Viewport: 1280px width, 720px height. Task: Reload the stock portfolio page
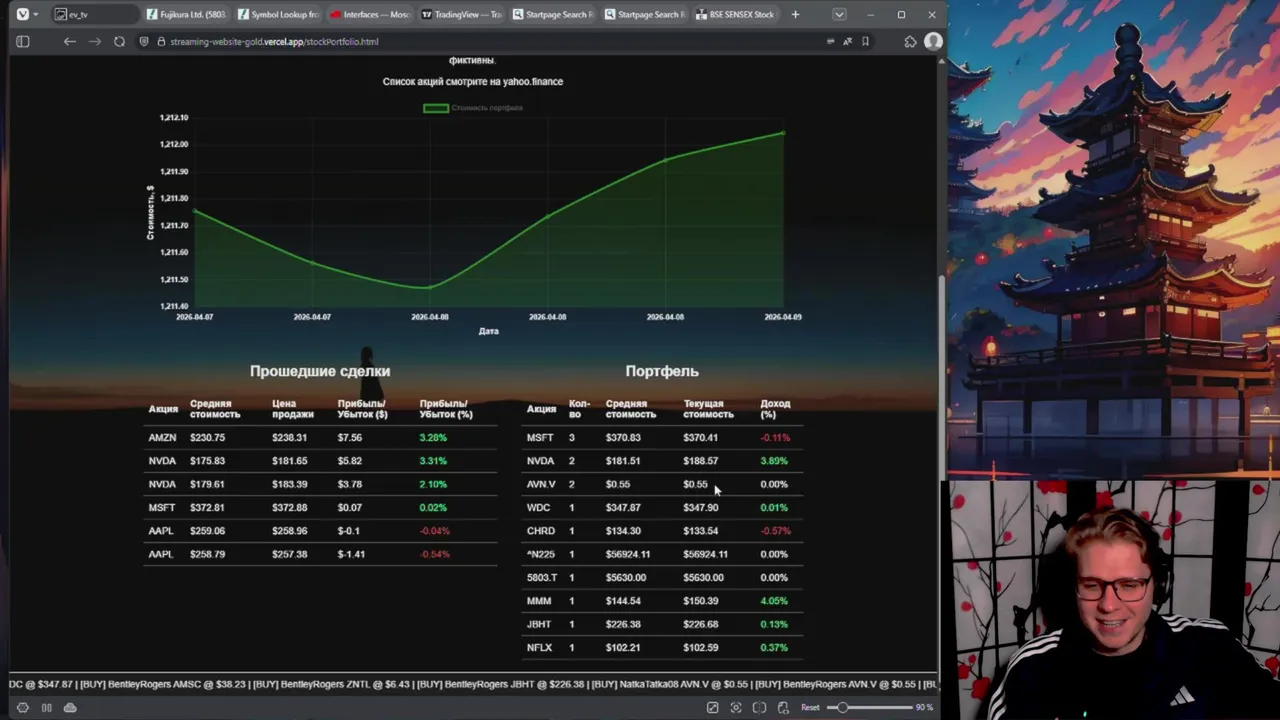tap(120, 41)
